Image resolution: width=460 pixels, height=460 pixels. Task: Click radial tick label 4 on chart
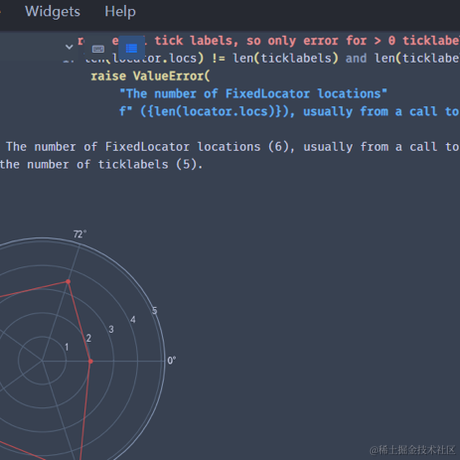click(x=133, y=320)
